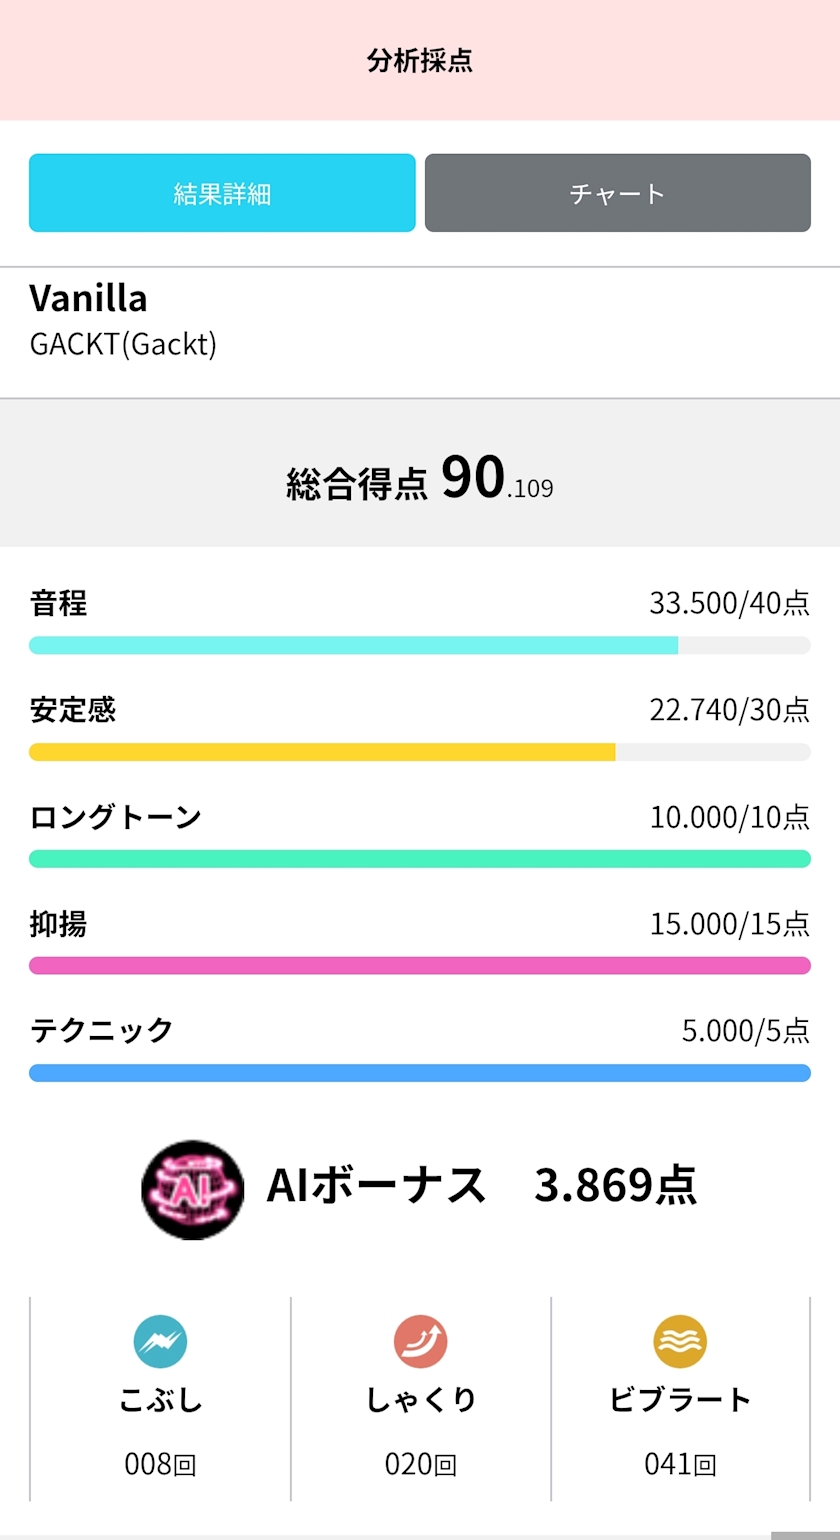Click the blue テクニック score bar
Image resolution: width=840 pixels, height=1540 pixels.
420,1073
